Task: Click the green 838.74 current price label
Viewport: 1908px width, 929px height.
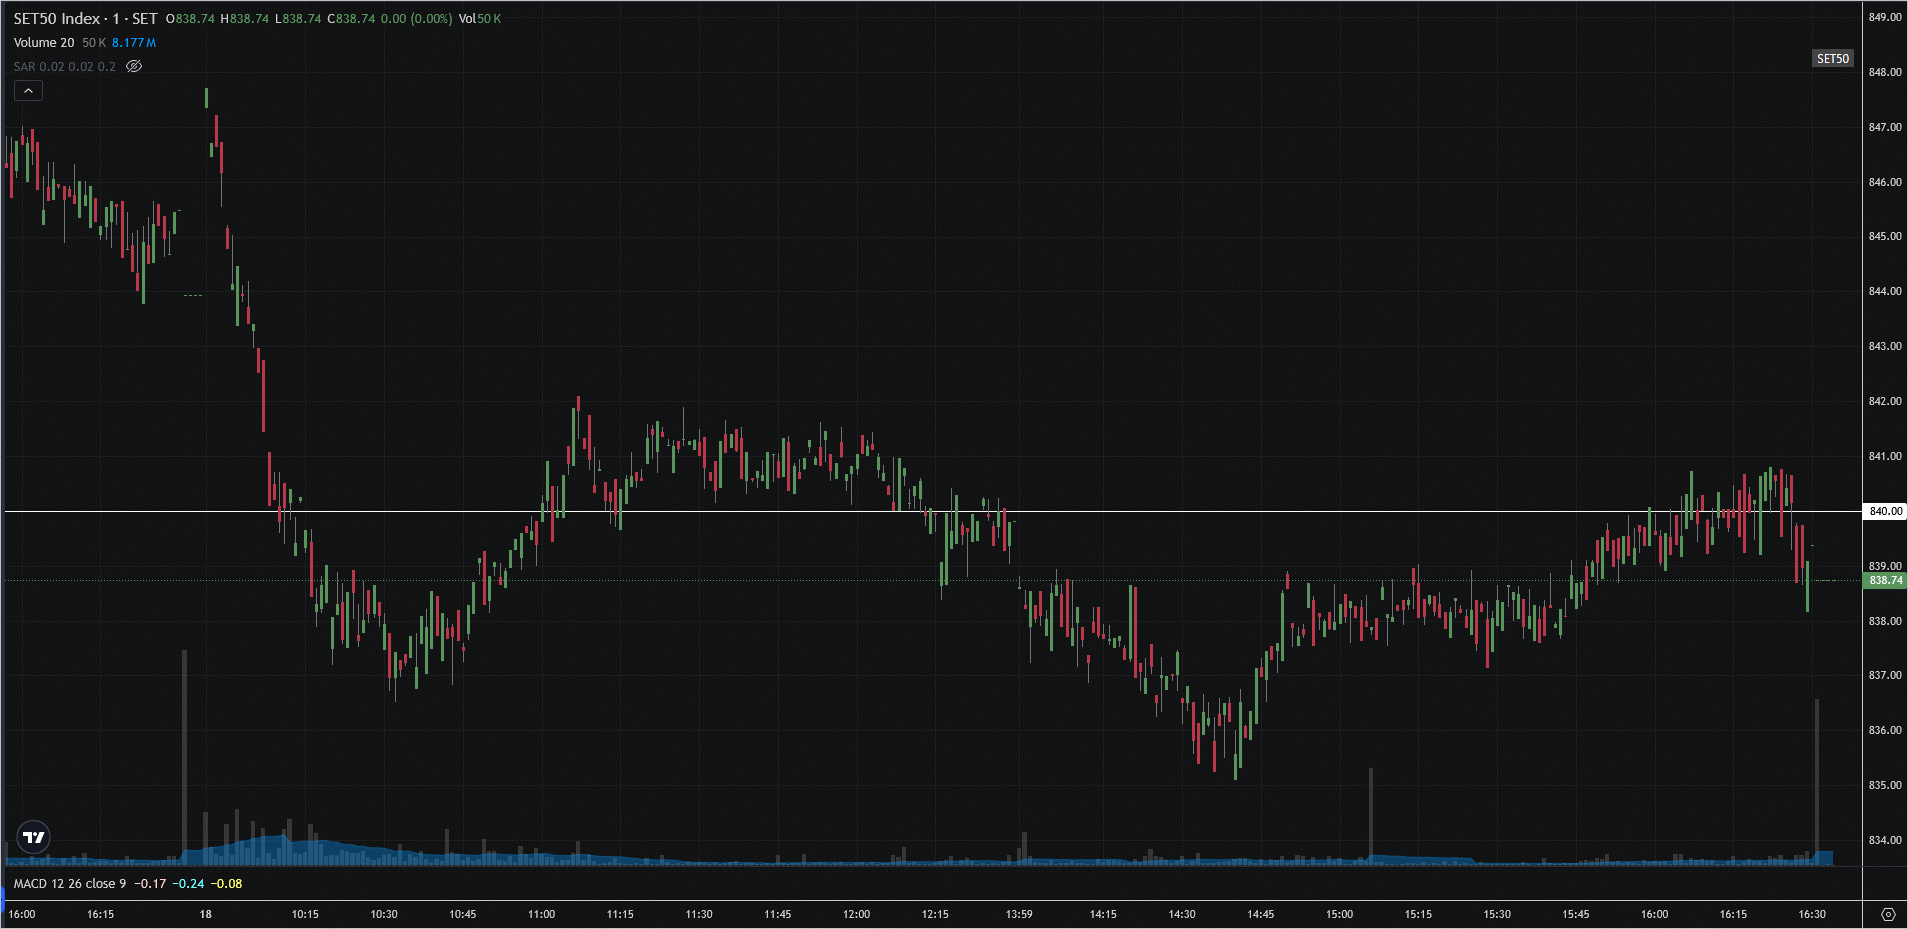Action: [1885, 580]
